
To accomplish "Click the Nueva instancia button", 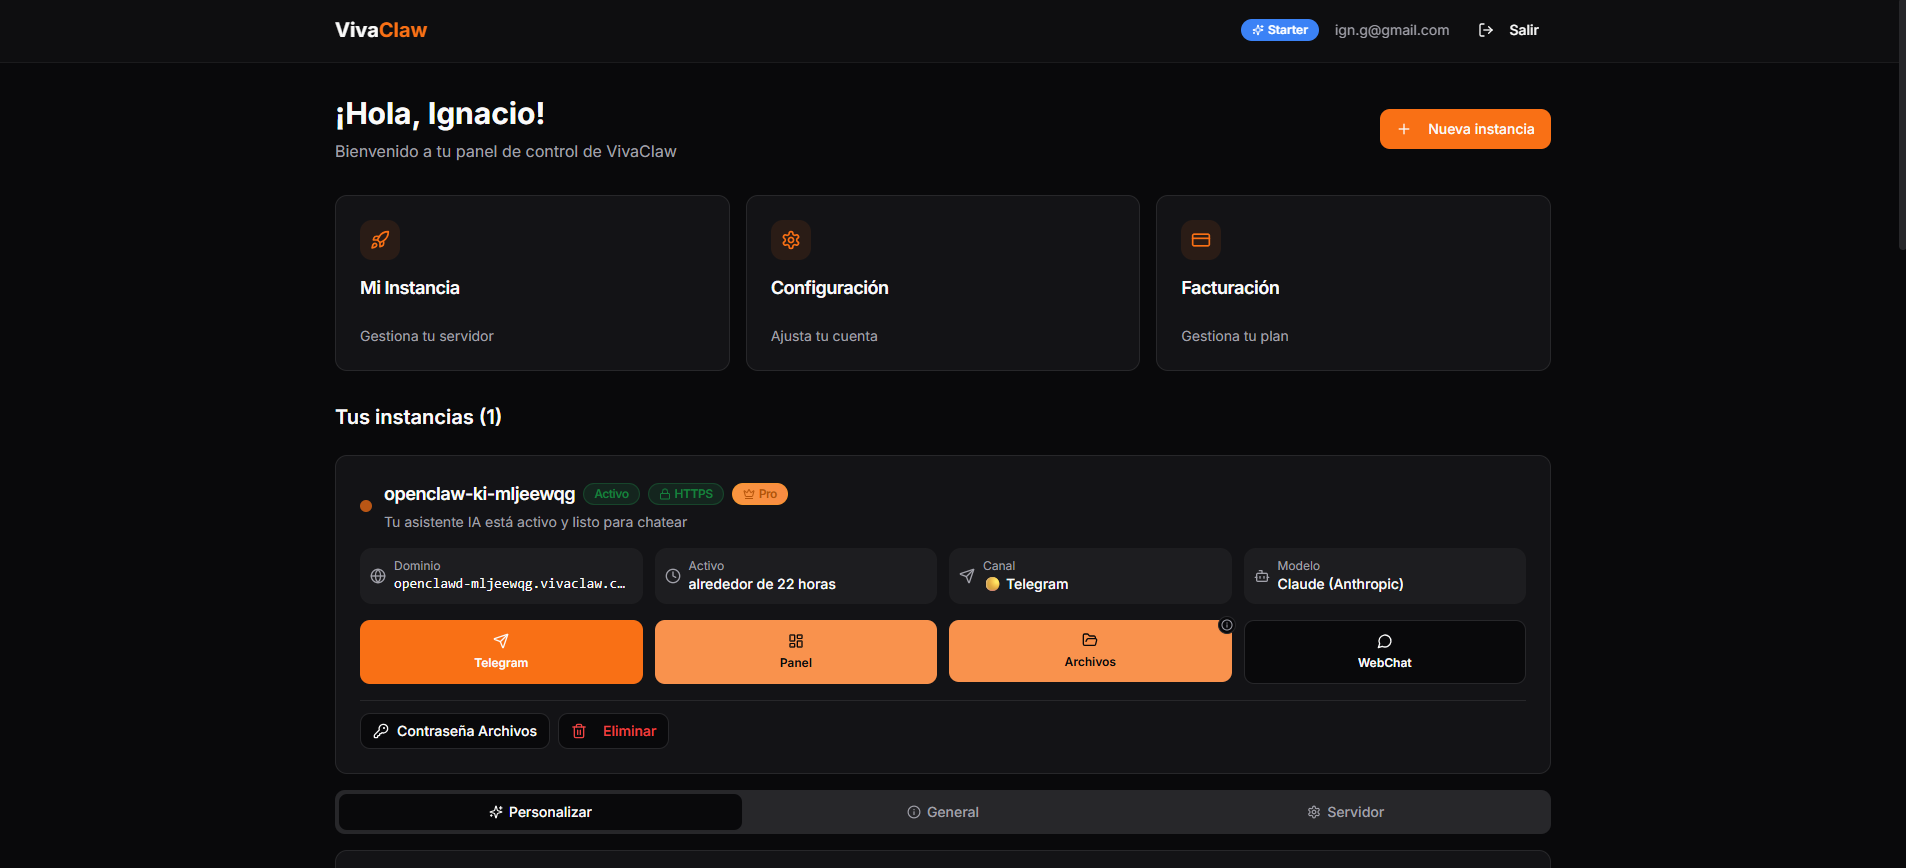I will [x=1465, y=129].
